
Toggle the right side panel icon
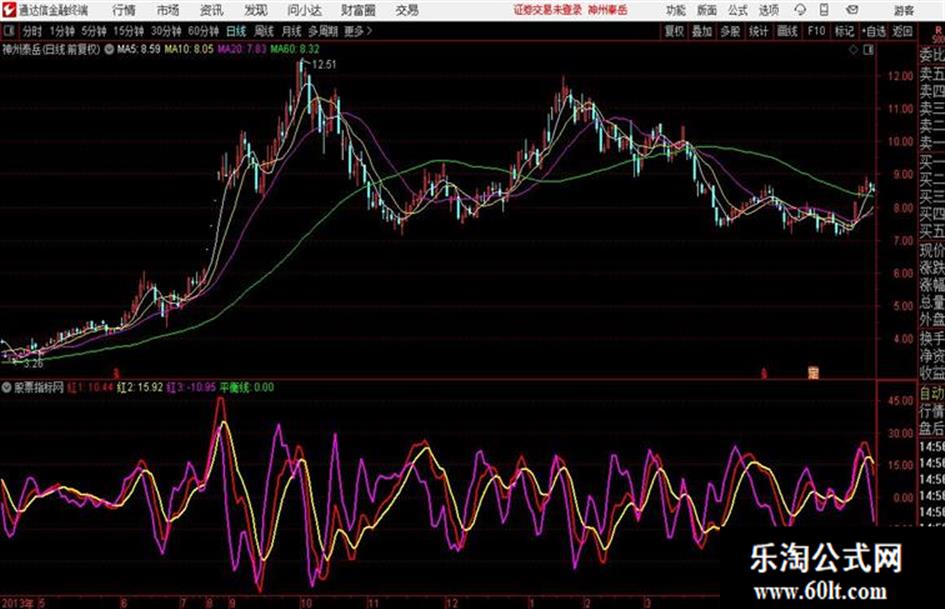868,50
